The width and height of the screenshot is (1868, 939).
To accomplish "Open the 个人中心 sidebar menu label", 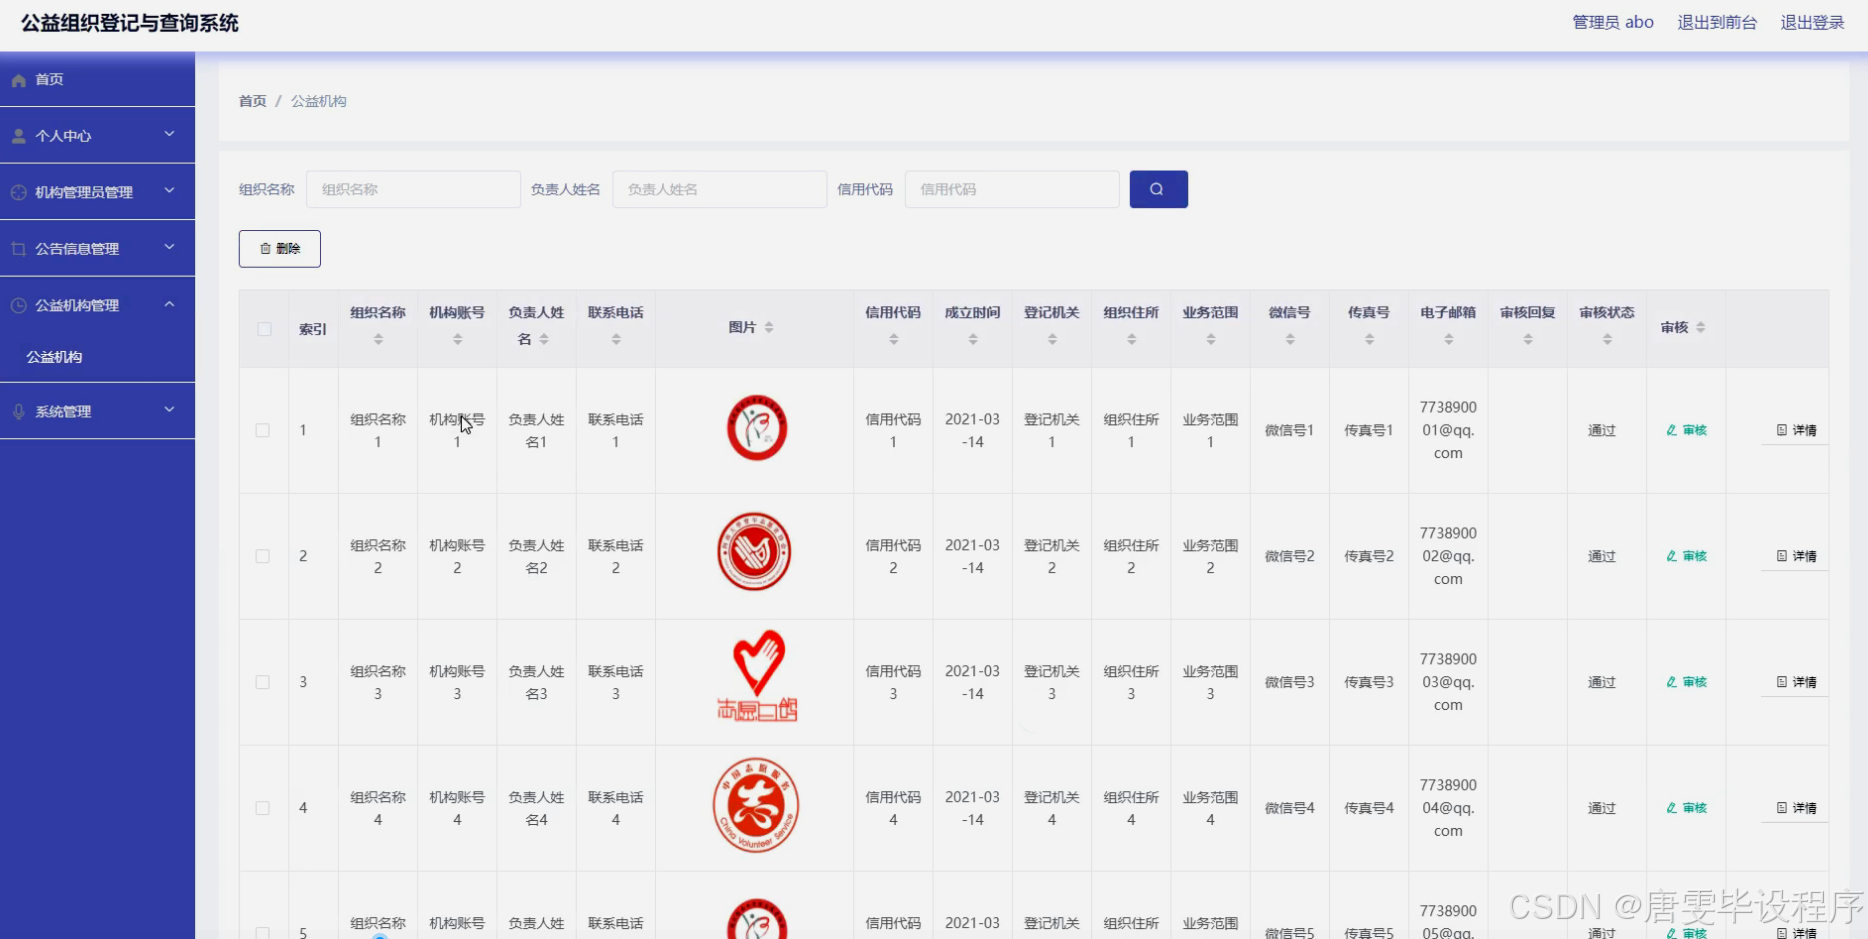I will click(63, 136).
